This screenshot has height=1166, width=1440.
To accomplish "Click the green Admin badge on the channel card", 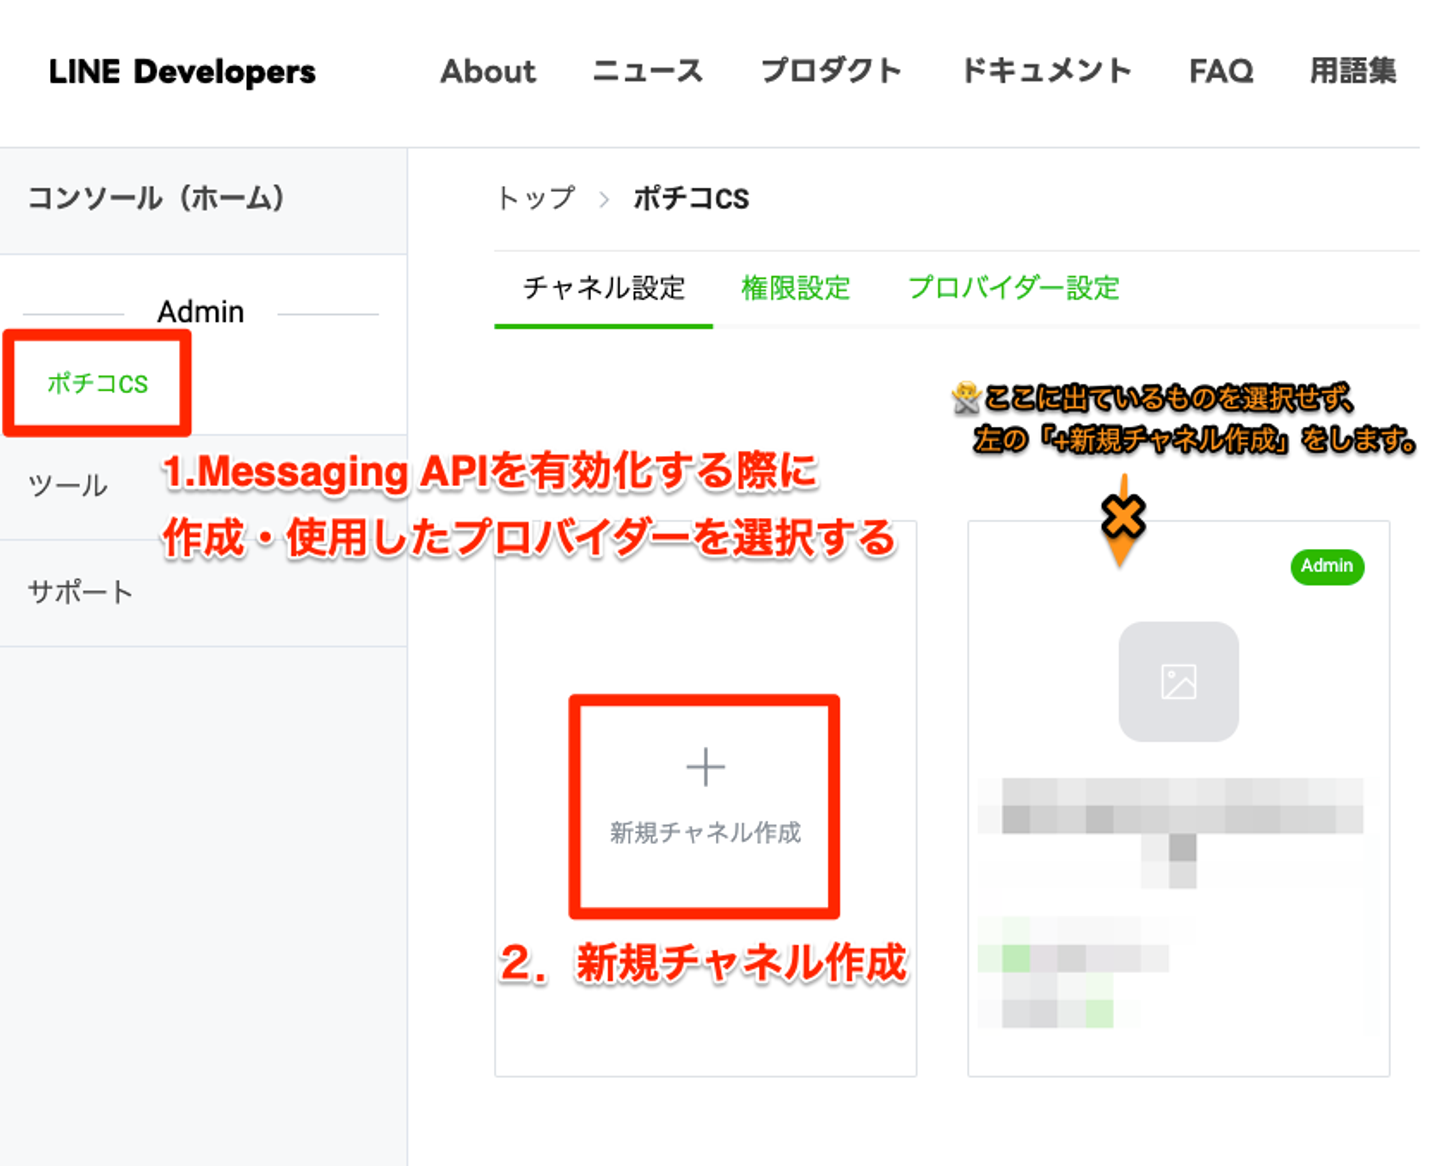I will (x=1327, y=567).
